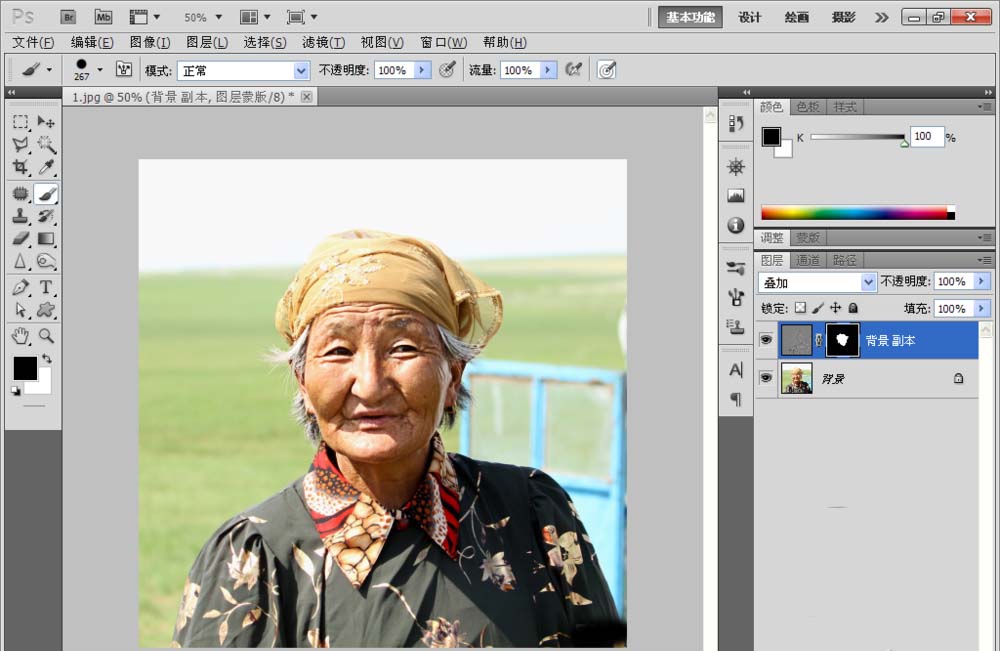1000x651 pixels.
Task: Select the Eraser tool
Action: tap(20, 239)
